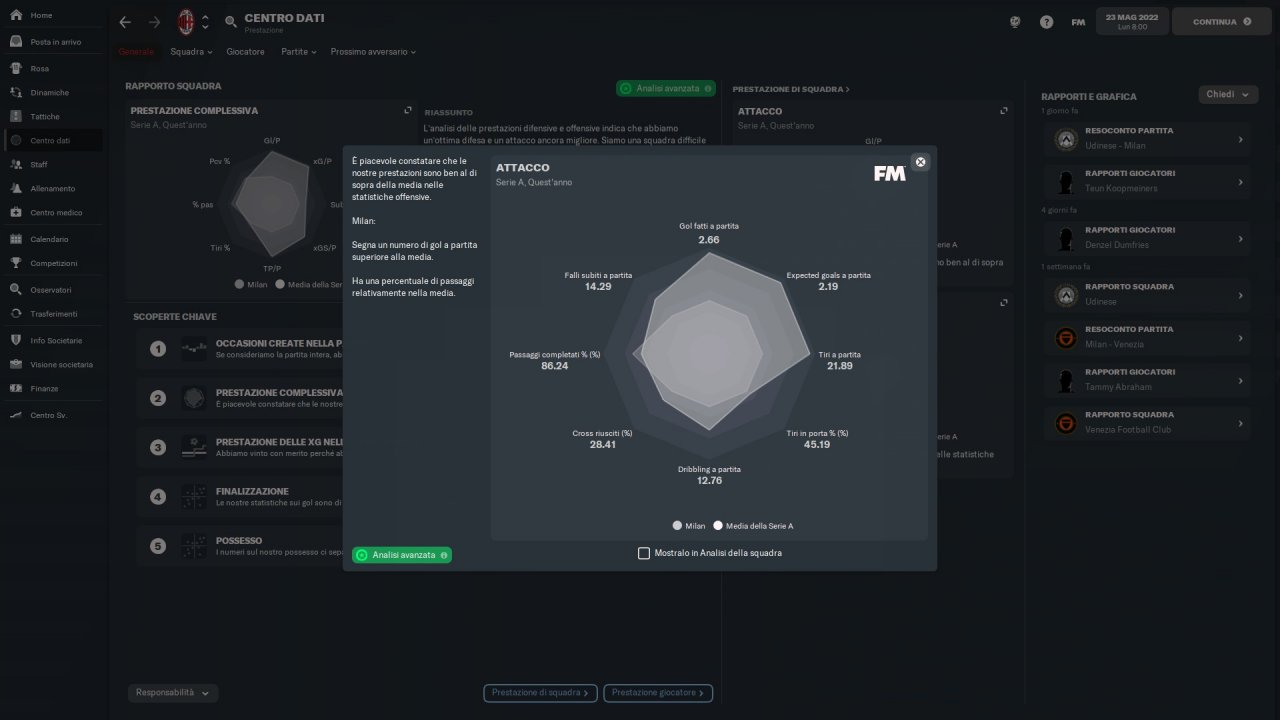The height and width of the screenshot is (720, 1280).
Task: Click the Continua button
Action: point(1222,21)
